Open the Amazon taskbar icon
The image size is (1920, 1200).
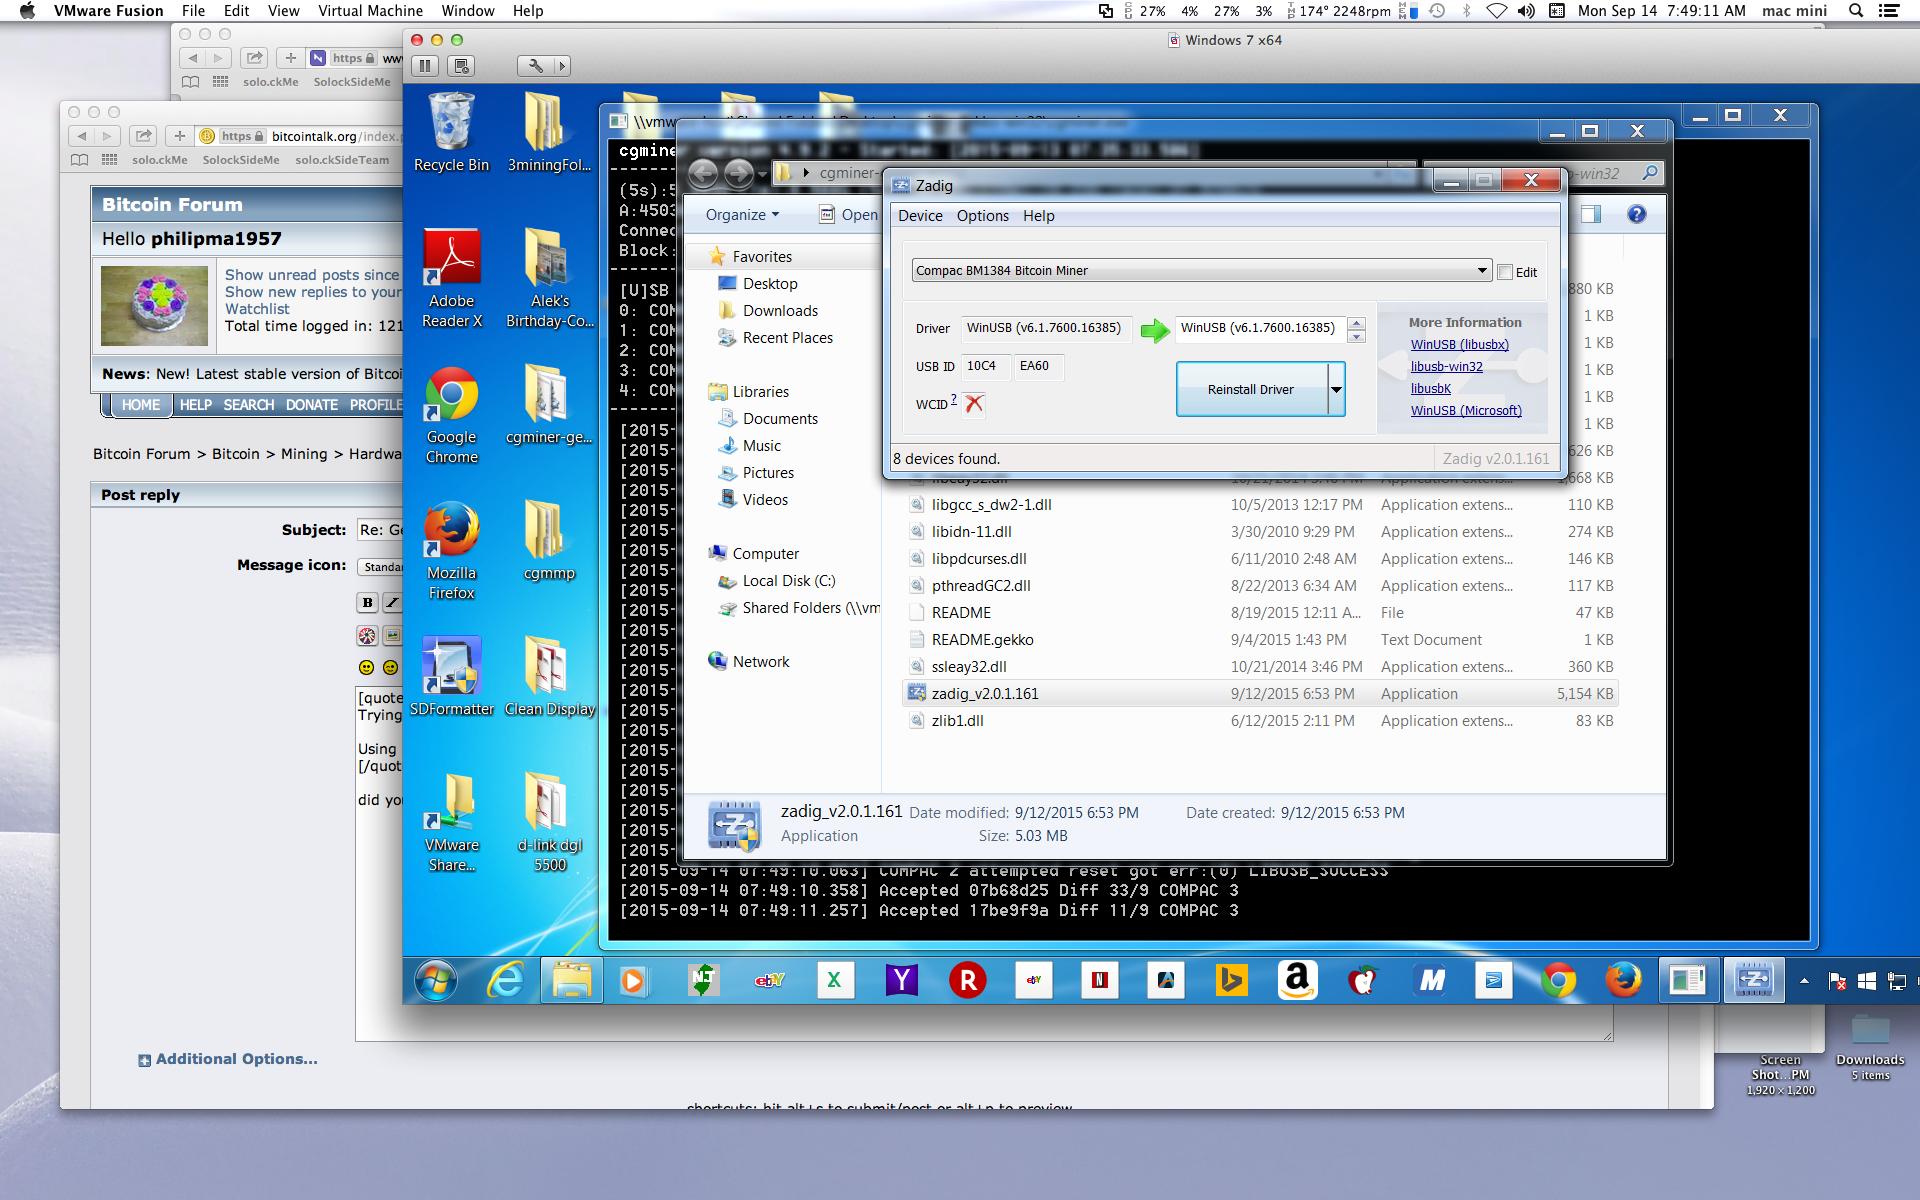click(x=1297, y=981)
